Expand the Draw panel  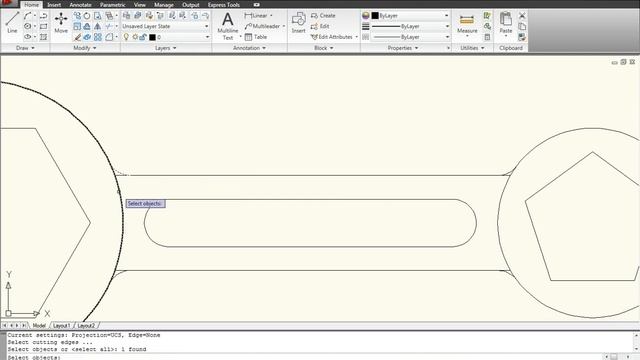pos(25,48)
